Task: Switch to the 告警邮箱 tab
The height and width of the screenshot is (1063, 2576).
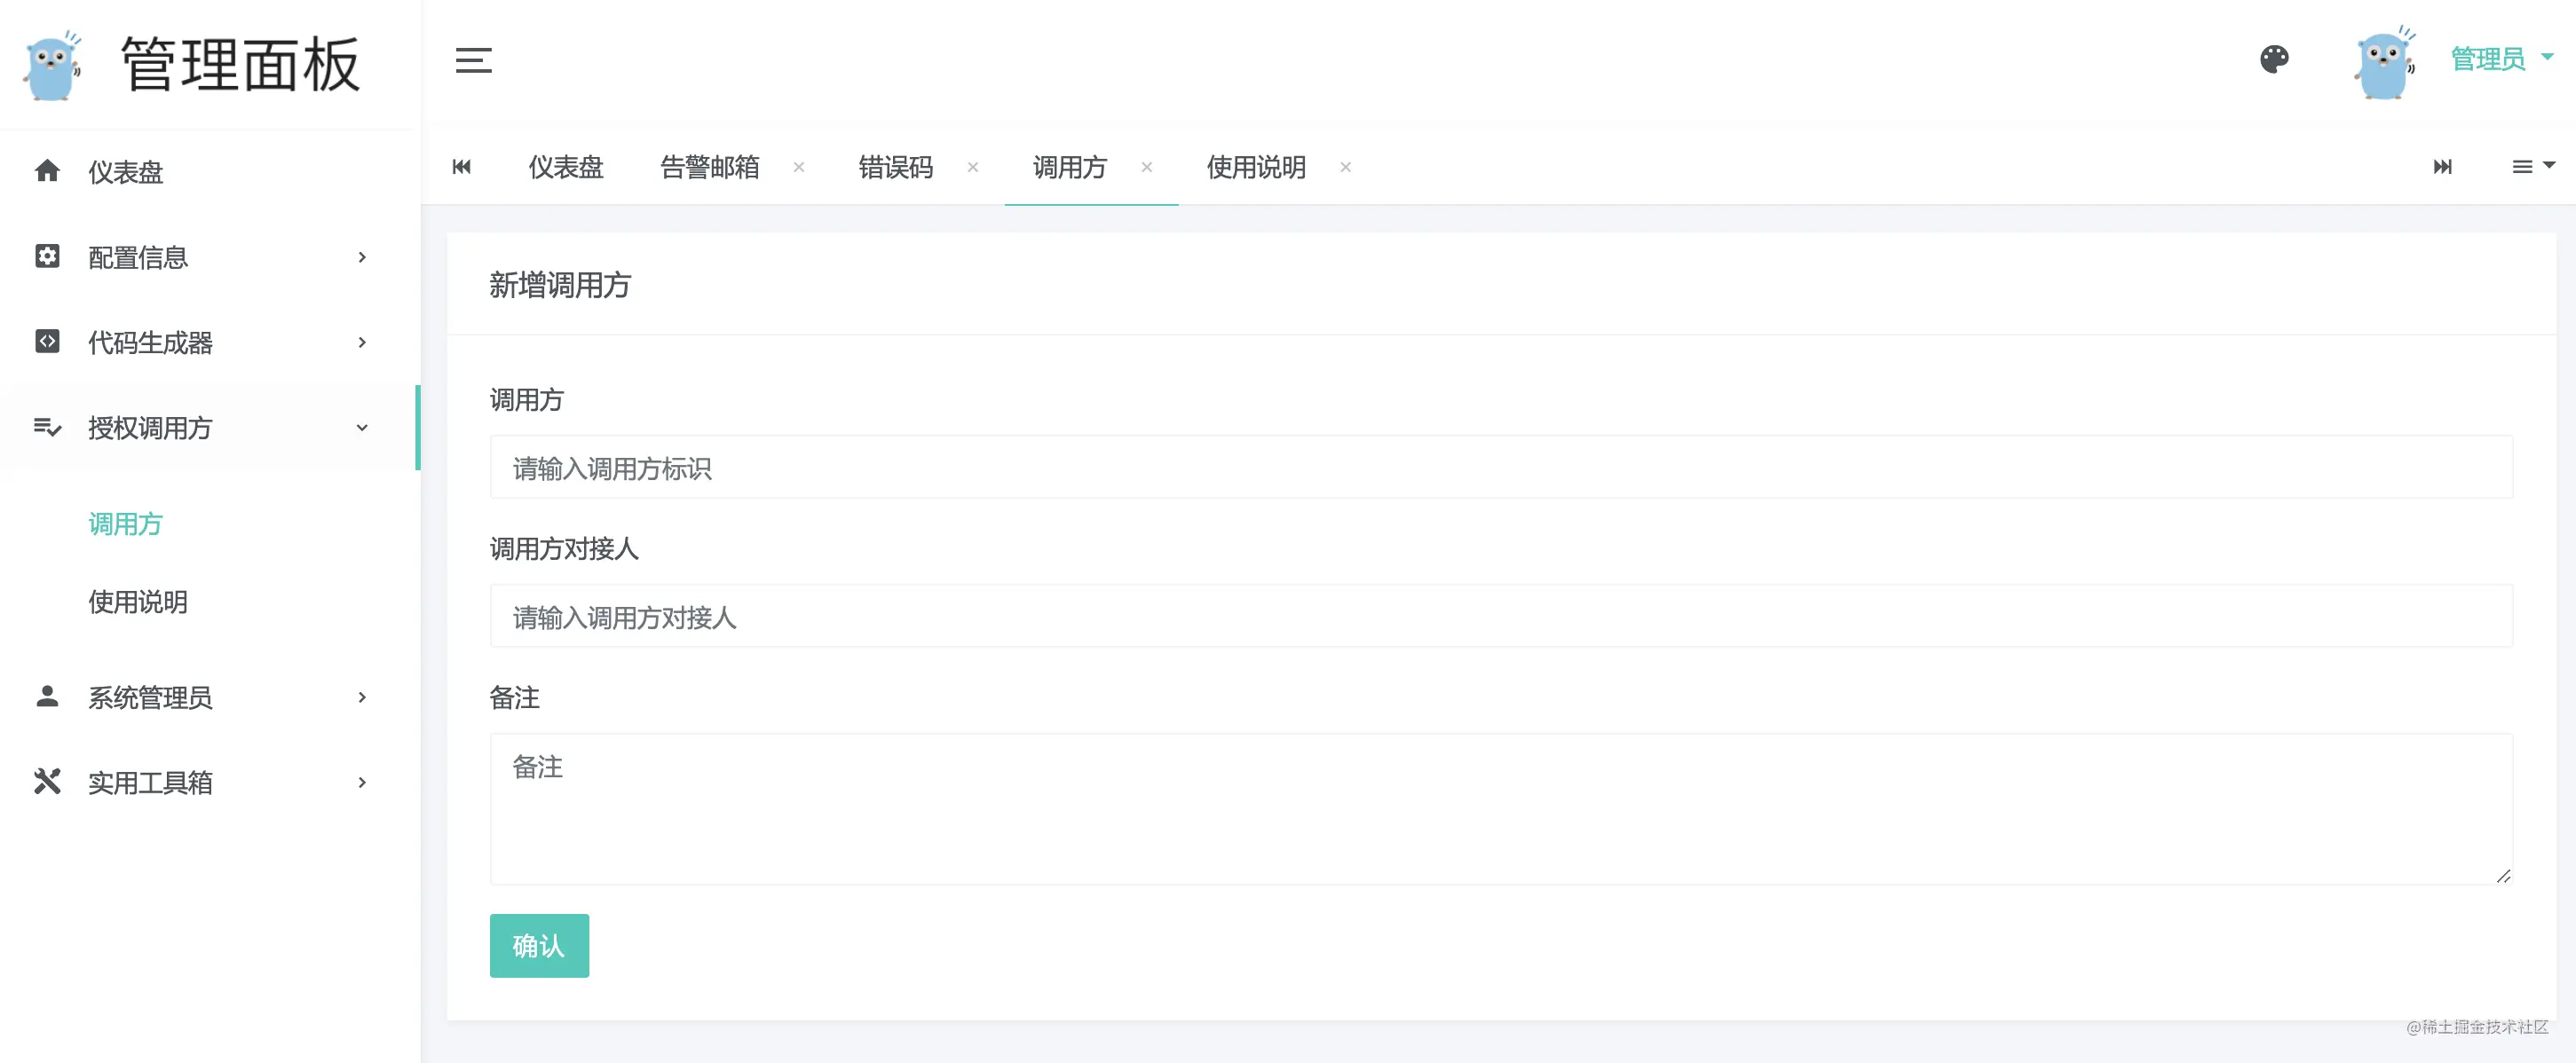Action: point(710,167)
